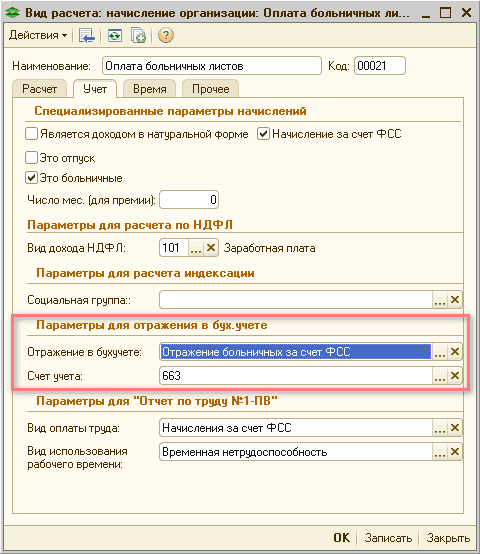Close the window with title bar X
The width and height of the screenshot is (480, 554).
coord(466,13)
